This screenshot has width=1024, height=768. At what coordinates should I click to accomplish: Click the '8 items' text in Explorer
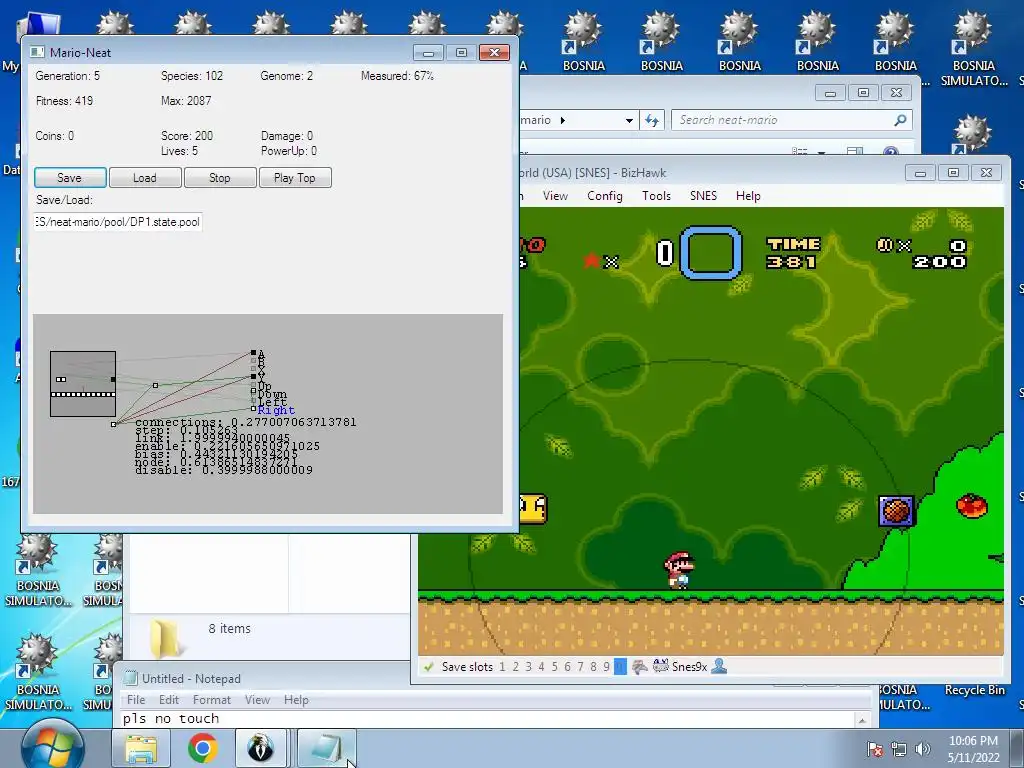[230, 628]
